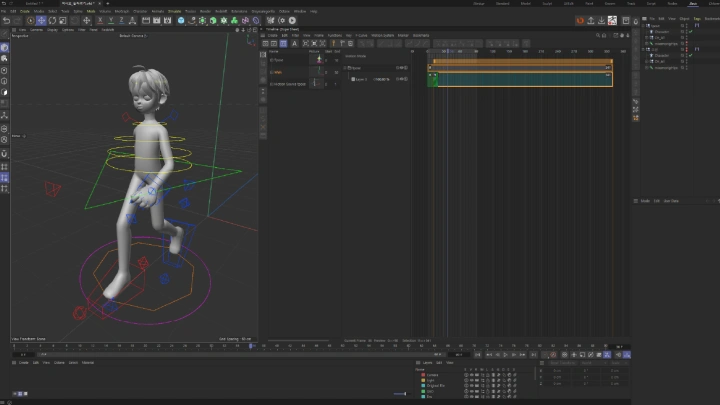Select the Move tool in the top toolbar
Screen dimensions: 720x405
click(42, 20)
